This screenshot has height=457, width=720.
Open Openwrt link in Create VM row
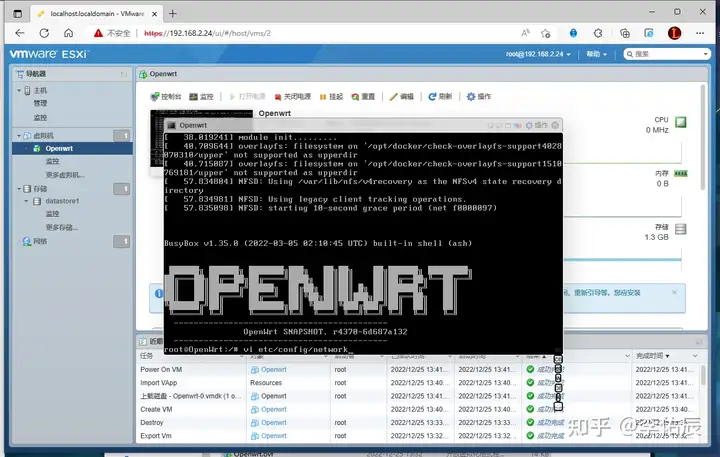[x=274, y=409]
